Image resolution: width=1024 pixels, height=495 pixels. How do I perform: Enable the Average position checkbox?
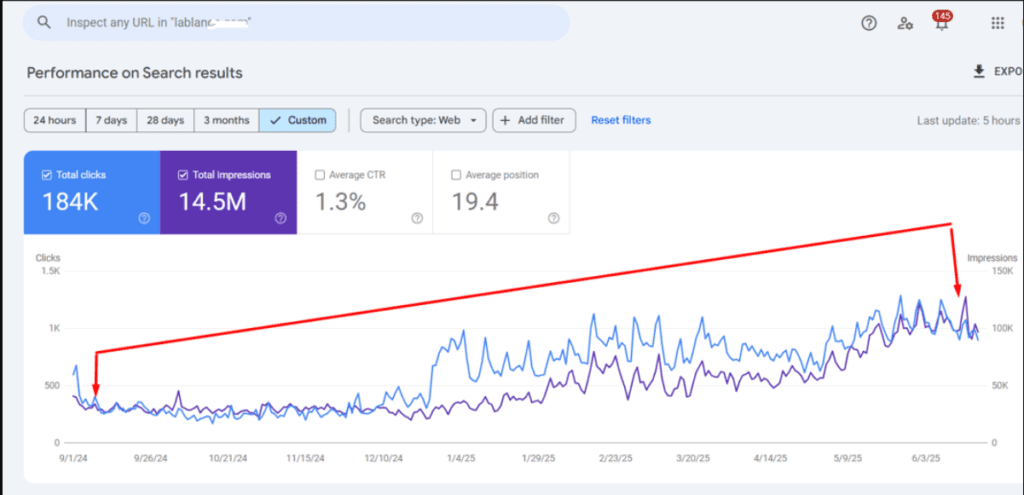[x=456, y=175]
